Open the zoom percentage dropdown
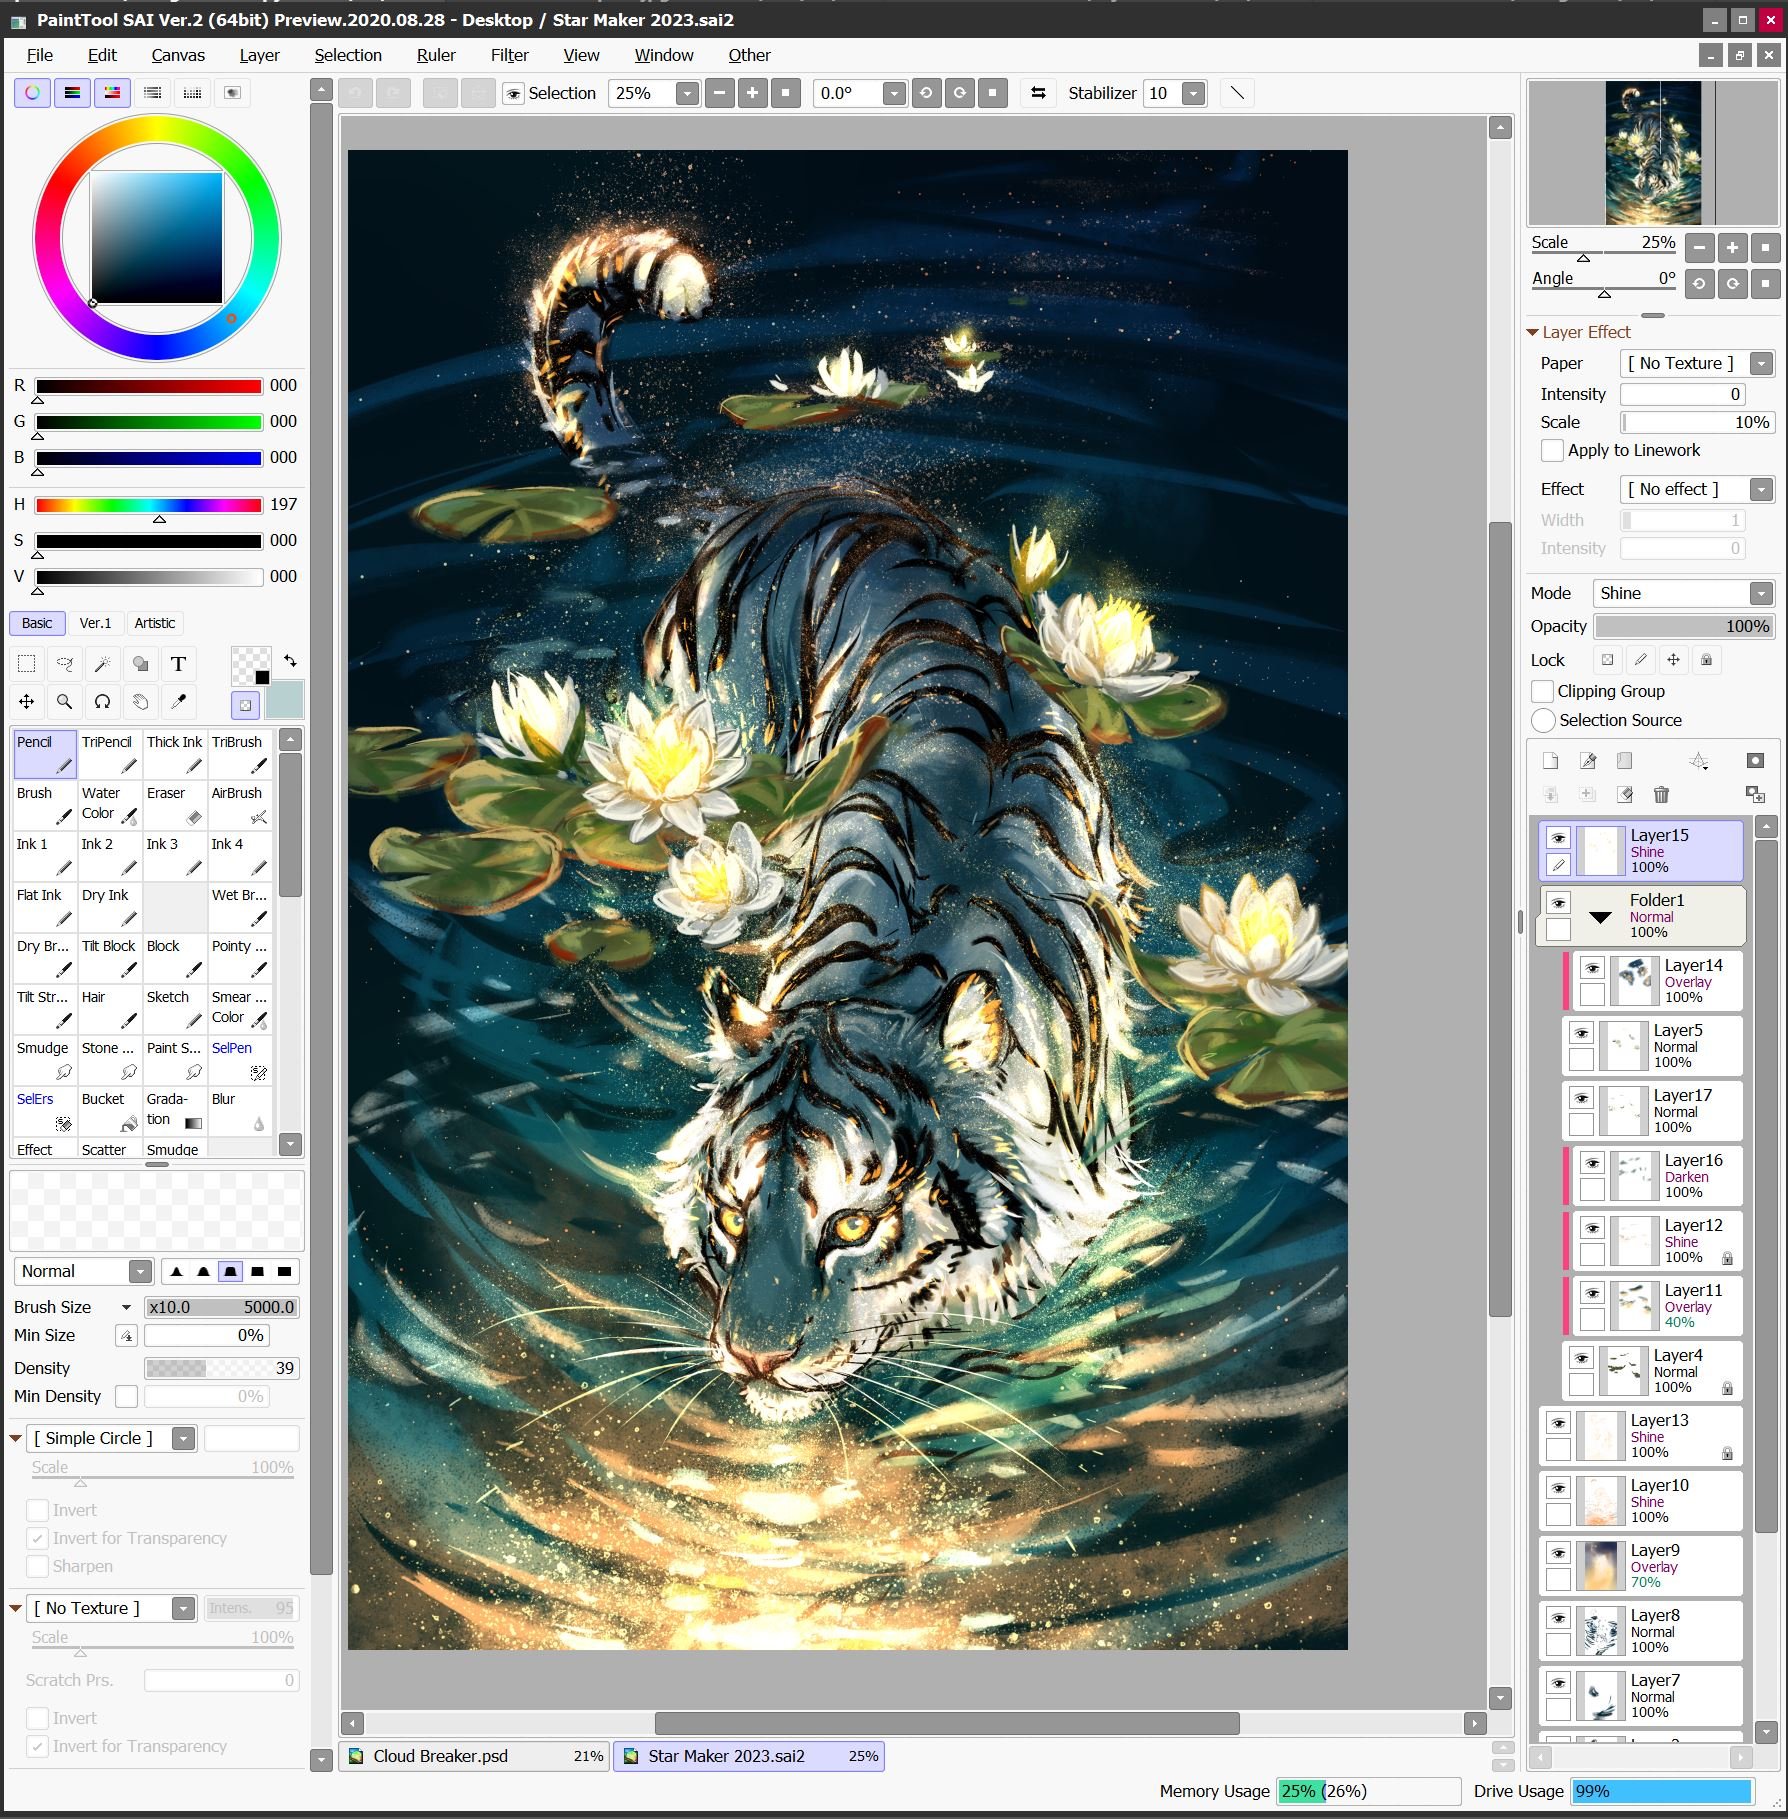1788x1819 pixels. point(687,93)
